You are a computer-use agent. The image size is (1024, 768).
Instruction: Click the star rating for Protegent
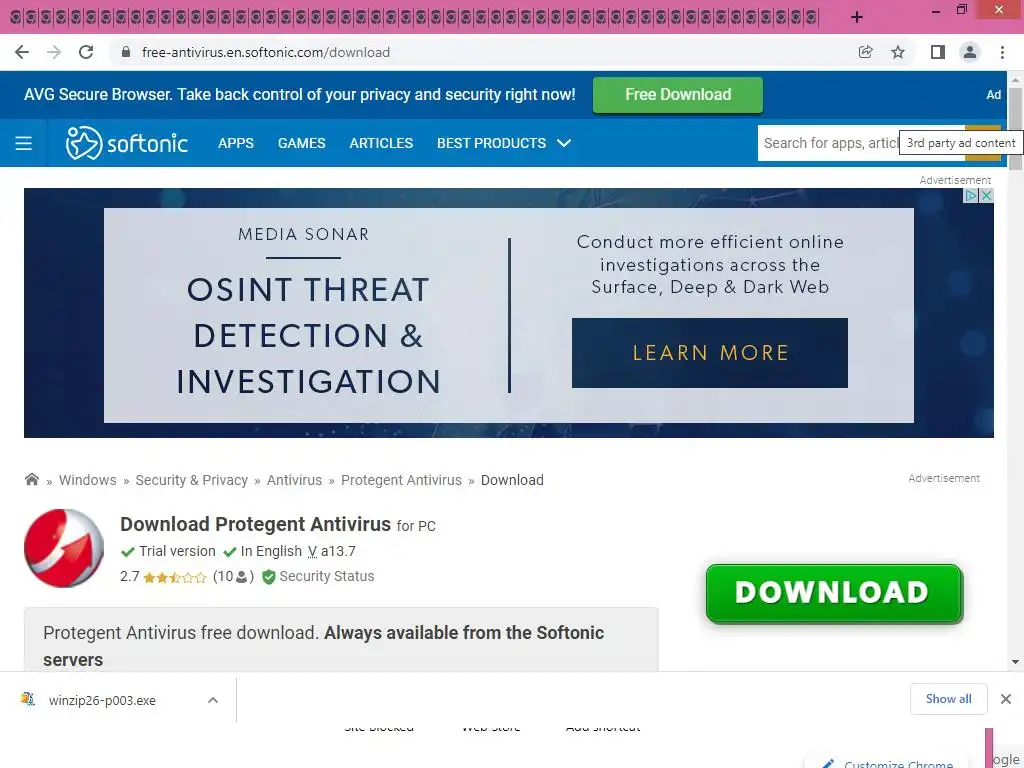tap(174, 577)
